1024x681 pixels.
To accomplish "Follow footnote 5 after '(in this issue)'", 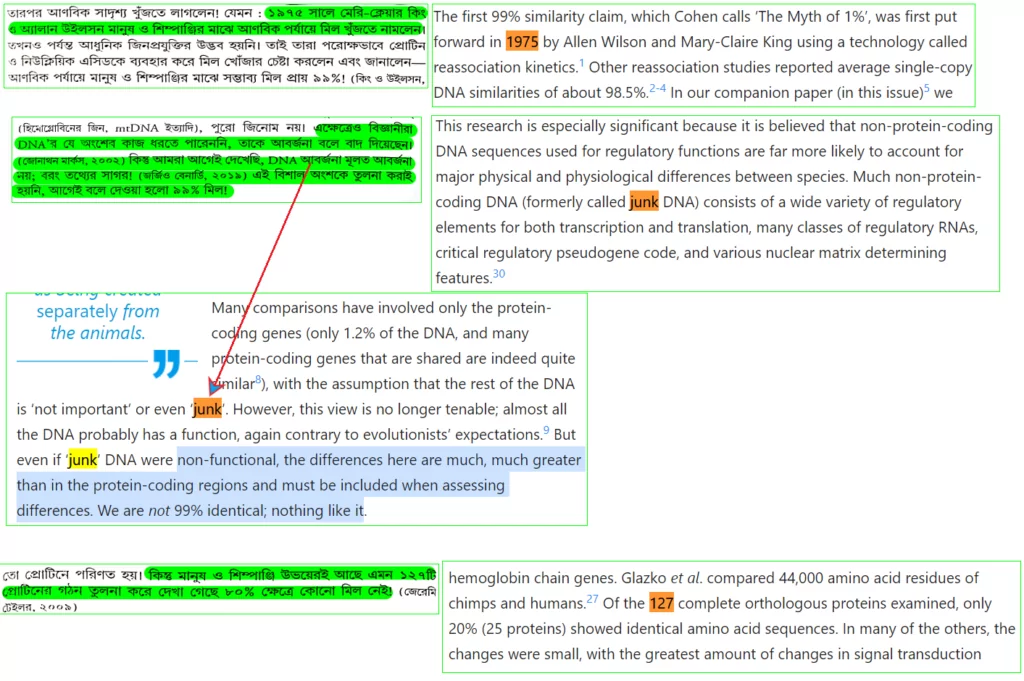I will (926, 88).
